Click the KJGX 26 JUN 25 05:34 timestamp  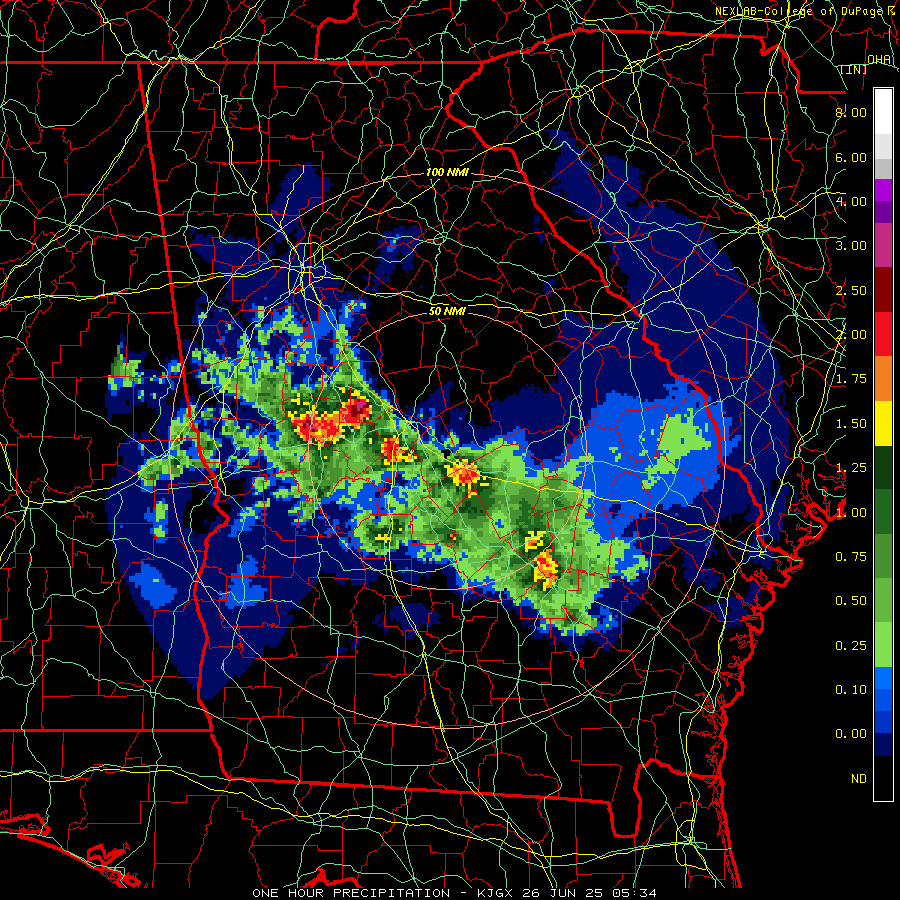[x=567, y=893]
